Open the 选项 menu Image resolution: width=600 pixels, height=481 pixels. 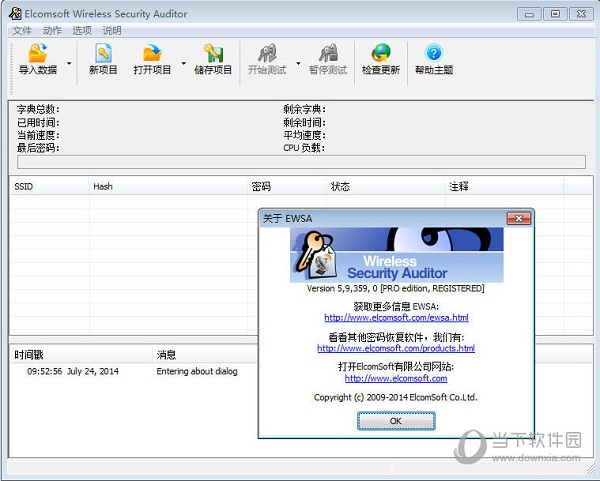(x=82, y=31)
